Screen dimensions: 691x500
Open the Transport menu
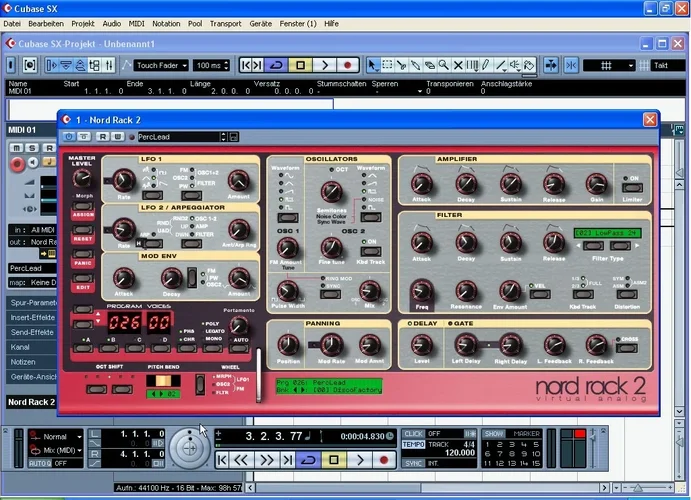(x=225, y=23)
